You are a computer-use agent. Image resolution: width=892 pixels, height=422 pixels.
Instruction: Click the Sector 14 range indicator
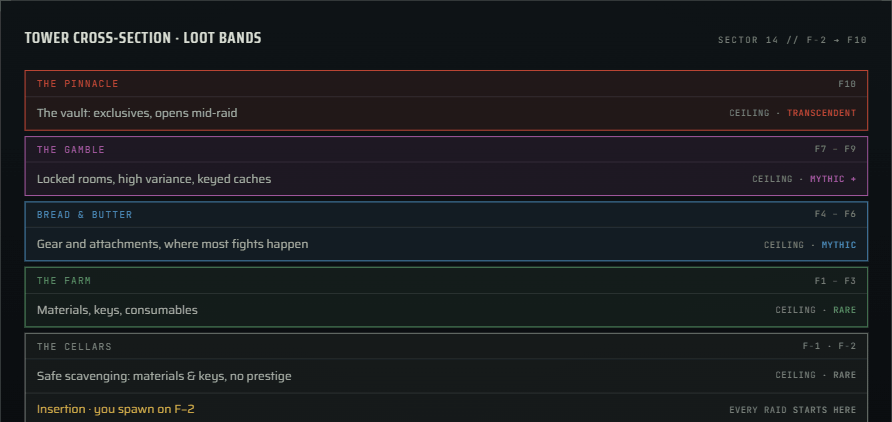pos(792,40)
